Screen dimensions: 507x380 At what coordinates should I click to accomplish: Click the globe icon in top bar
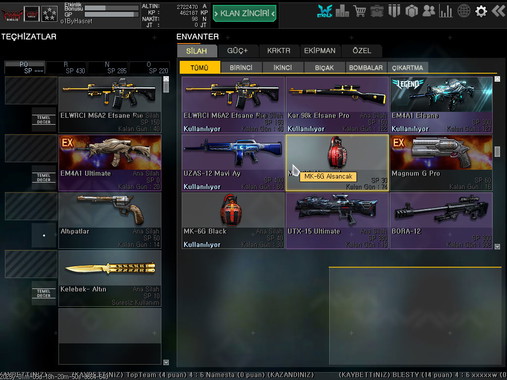point(463,11)
